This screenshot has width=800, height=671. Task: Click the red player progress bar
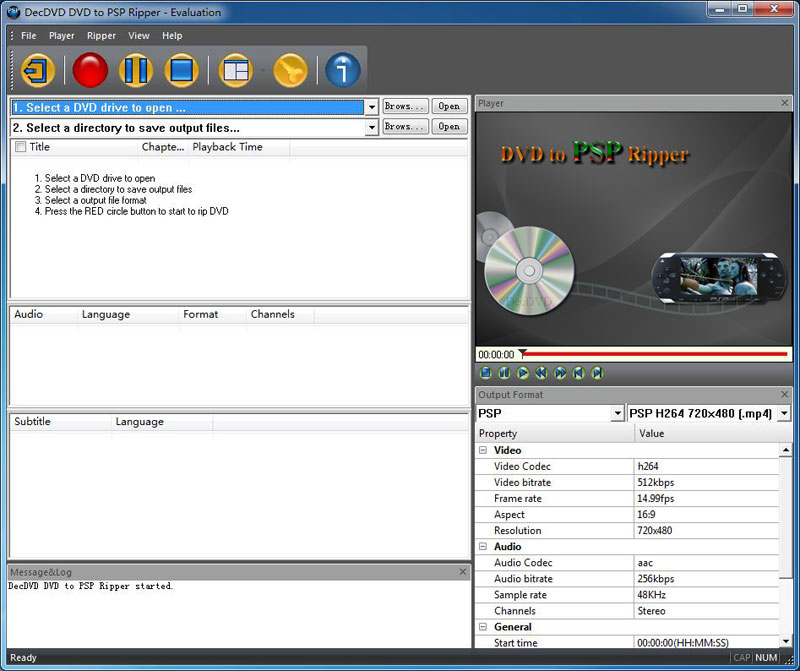pyautogui.click(x=656, y=354)
